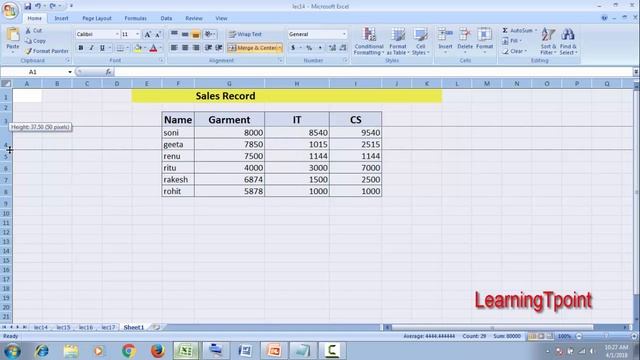Open Sort & Filter menu
This screenshot has height=360, width=640.
pyautogui.click(x=548, y=41)
